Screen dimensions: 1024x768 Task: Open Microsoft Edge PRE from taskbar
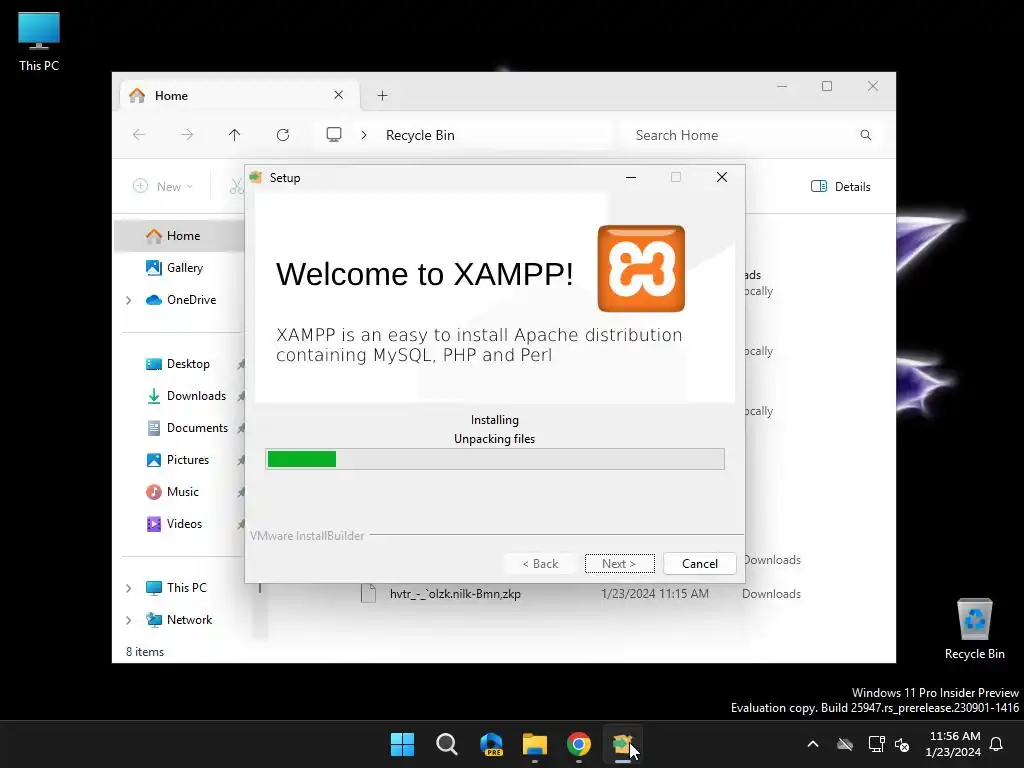click(491, 744)
